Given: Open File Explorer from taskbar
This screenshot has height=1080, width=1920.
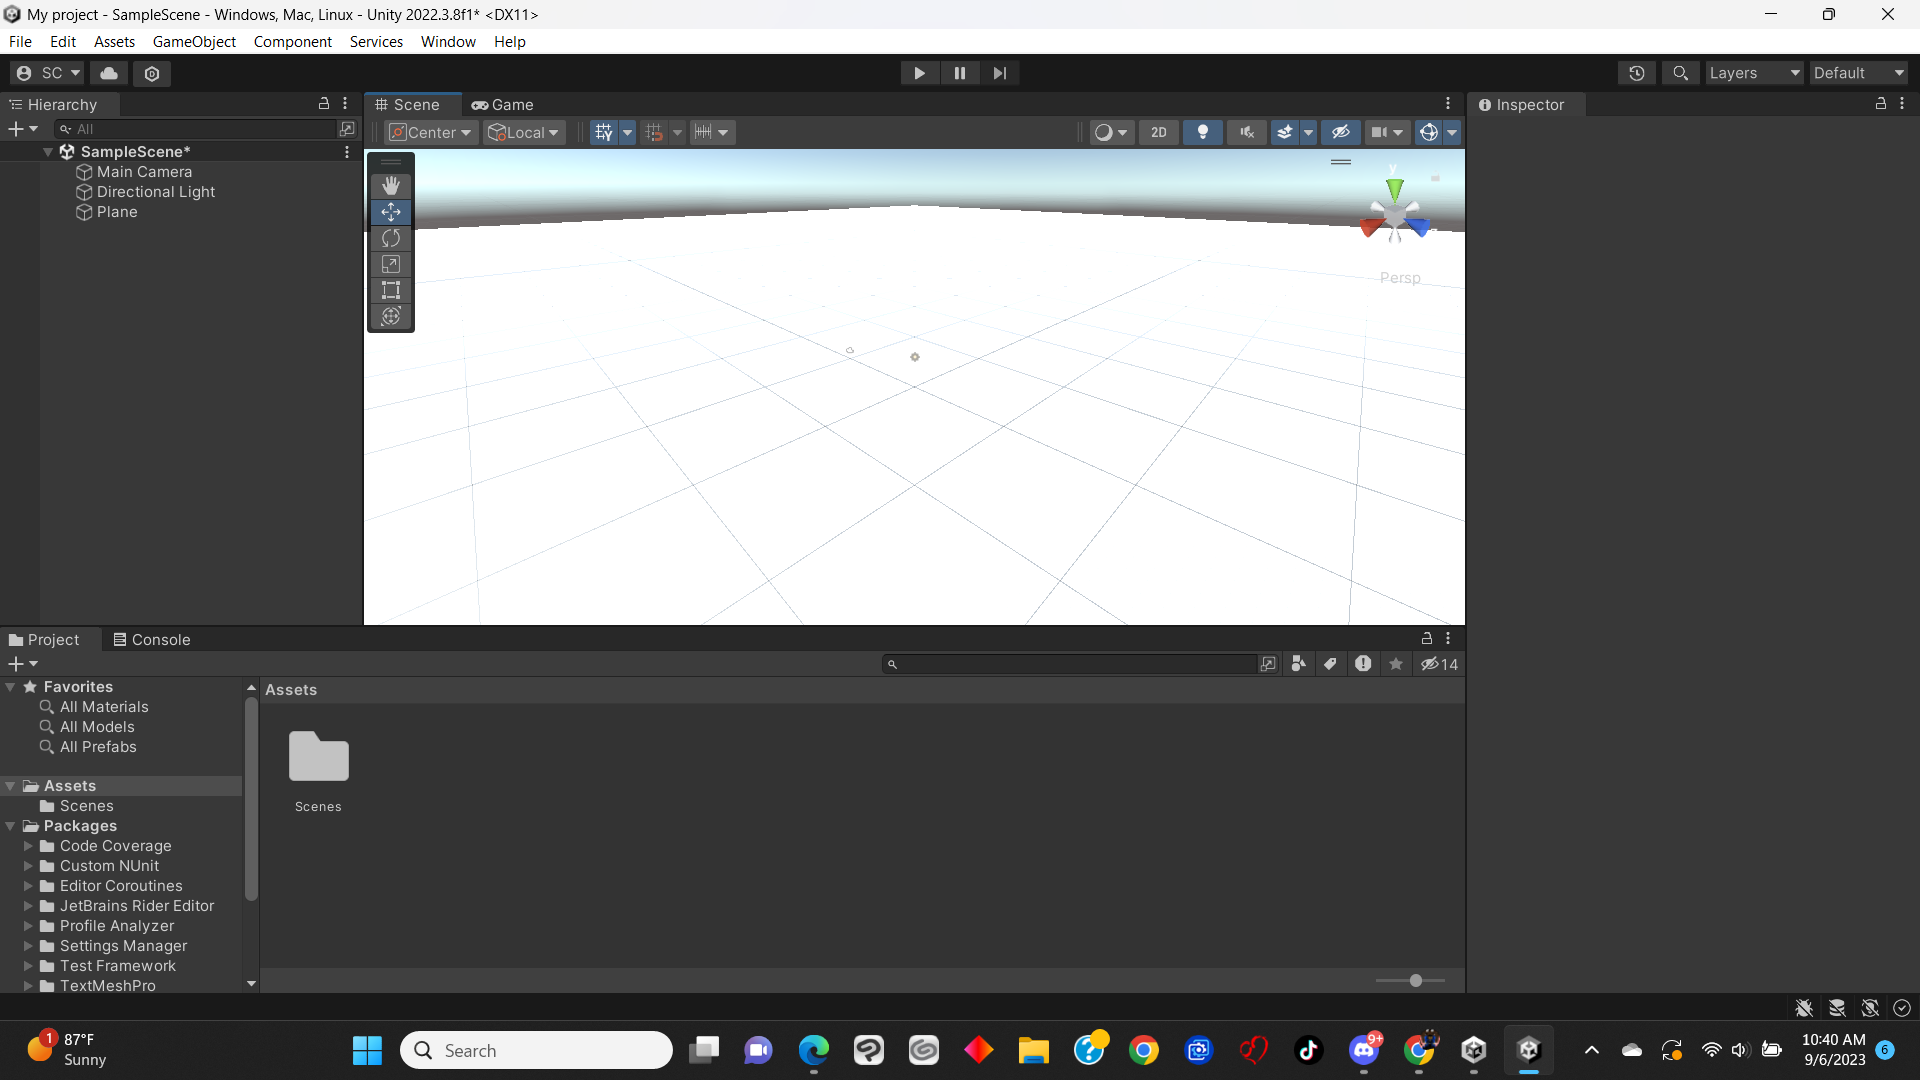Looking at the screenshot, I should point(1033,1050).
